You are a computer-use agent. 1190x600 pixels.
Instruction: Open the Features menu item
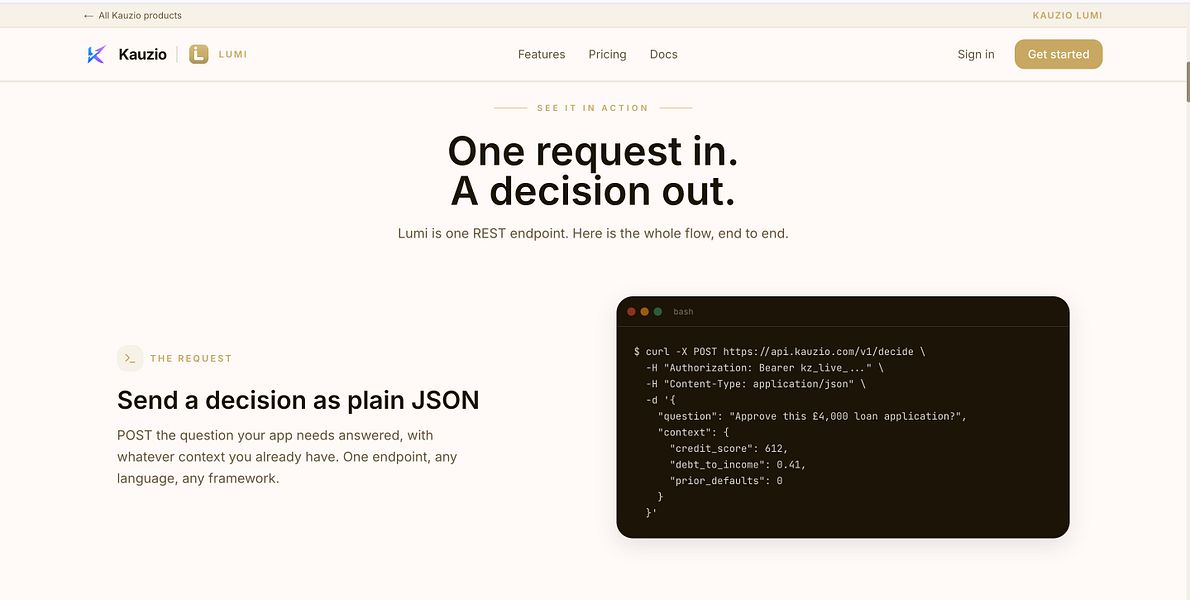(541, 55)
